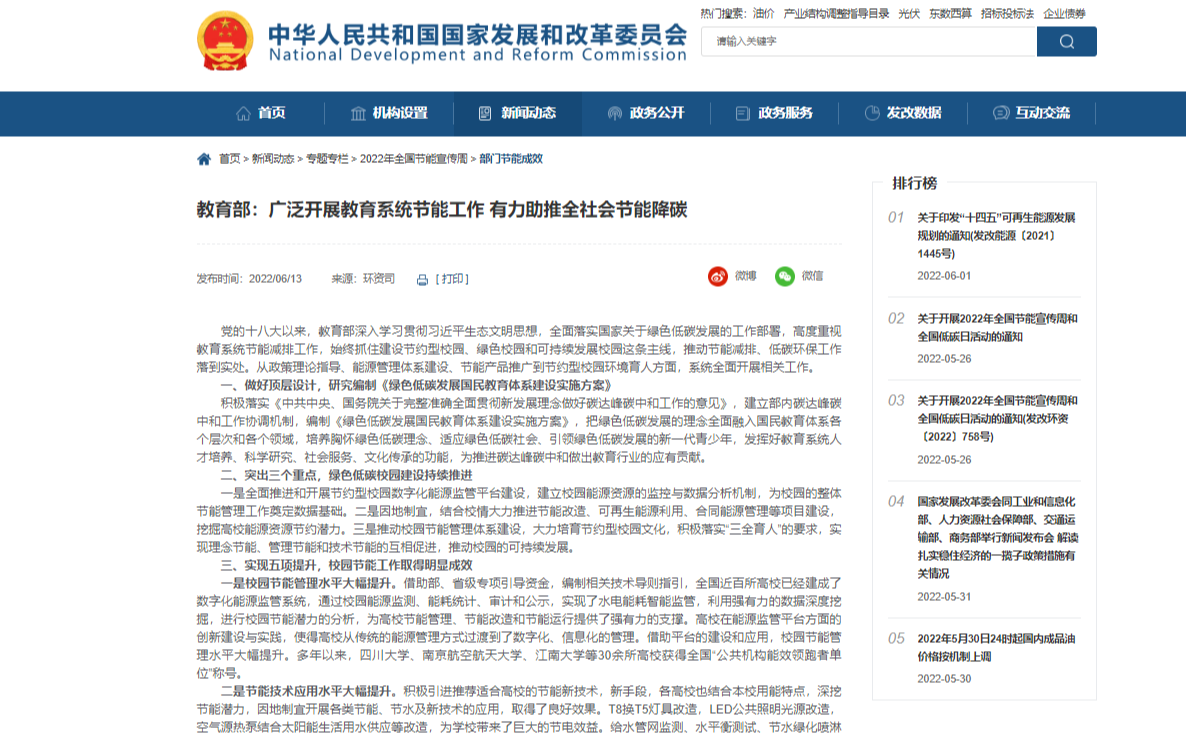Click ranking number 01
The image size is (1186, 734).
(896, 218)
